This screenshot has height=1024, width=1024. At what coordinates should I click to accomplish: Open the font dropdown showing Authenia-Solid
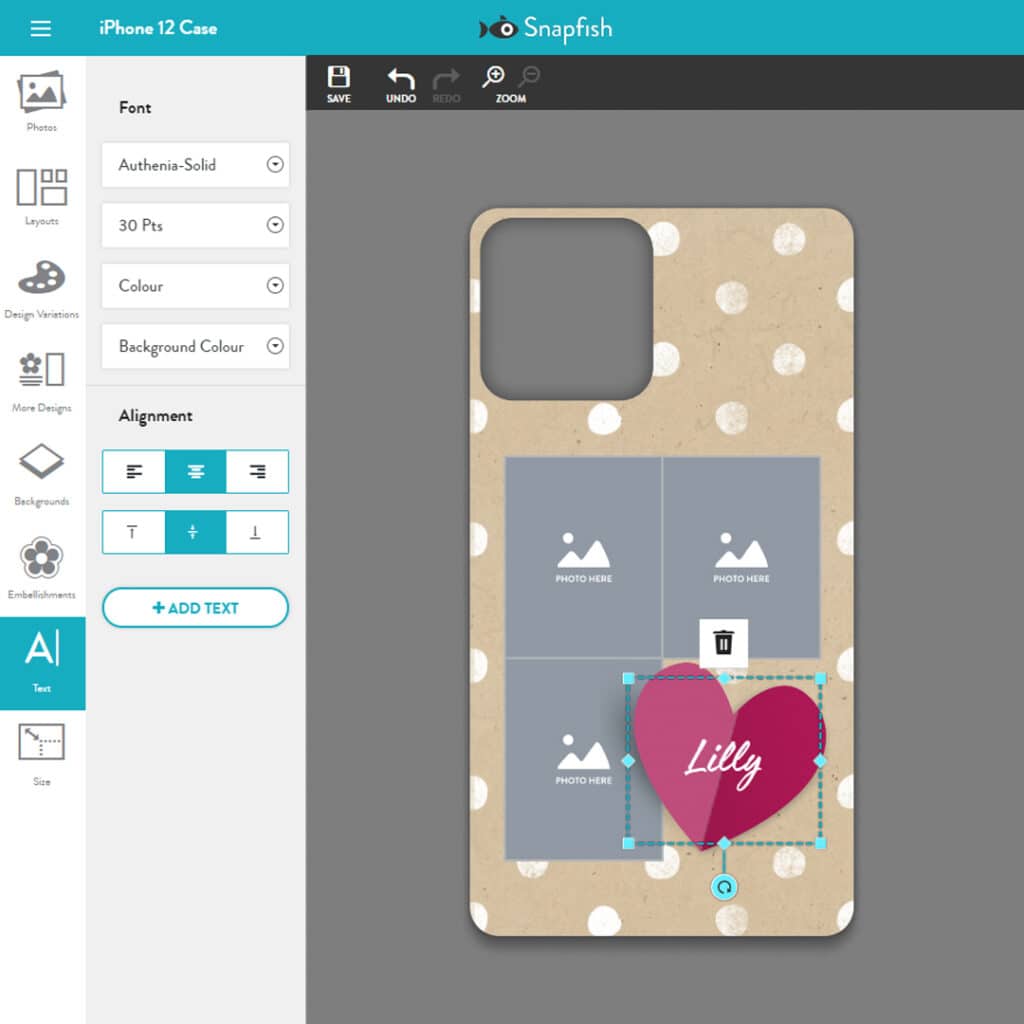click(195, 165)
